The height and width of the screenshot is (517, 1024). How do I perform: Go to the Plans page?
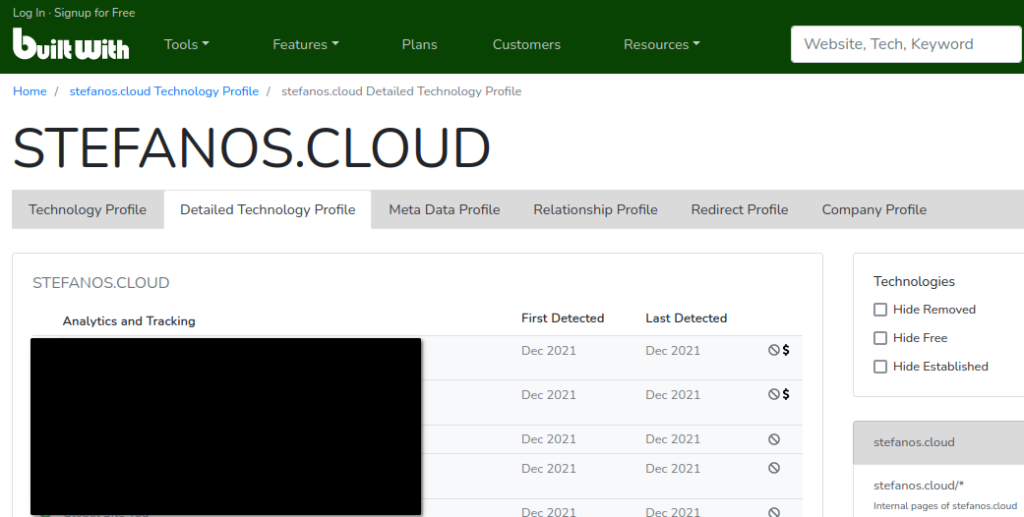point(419,44)
